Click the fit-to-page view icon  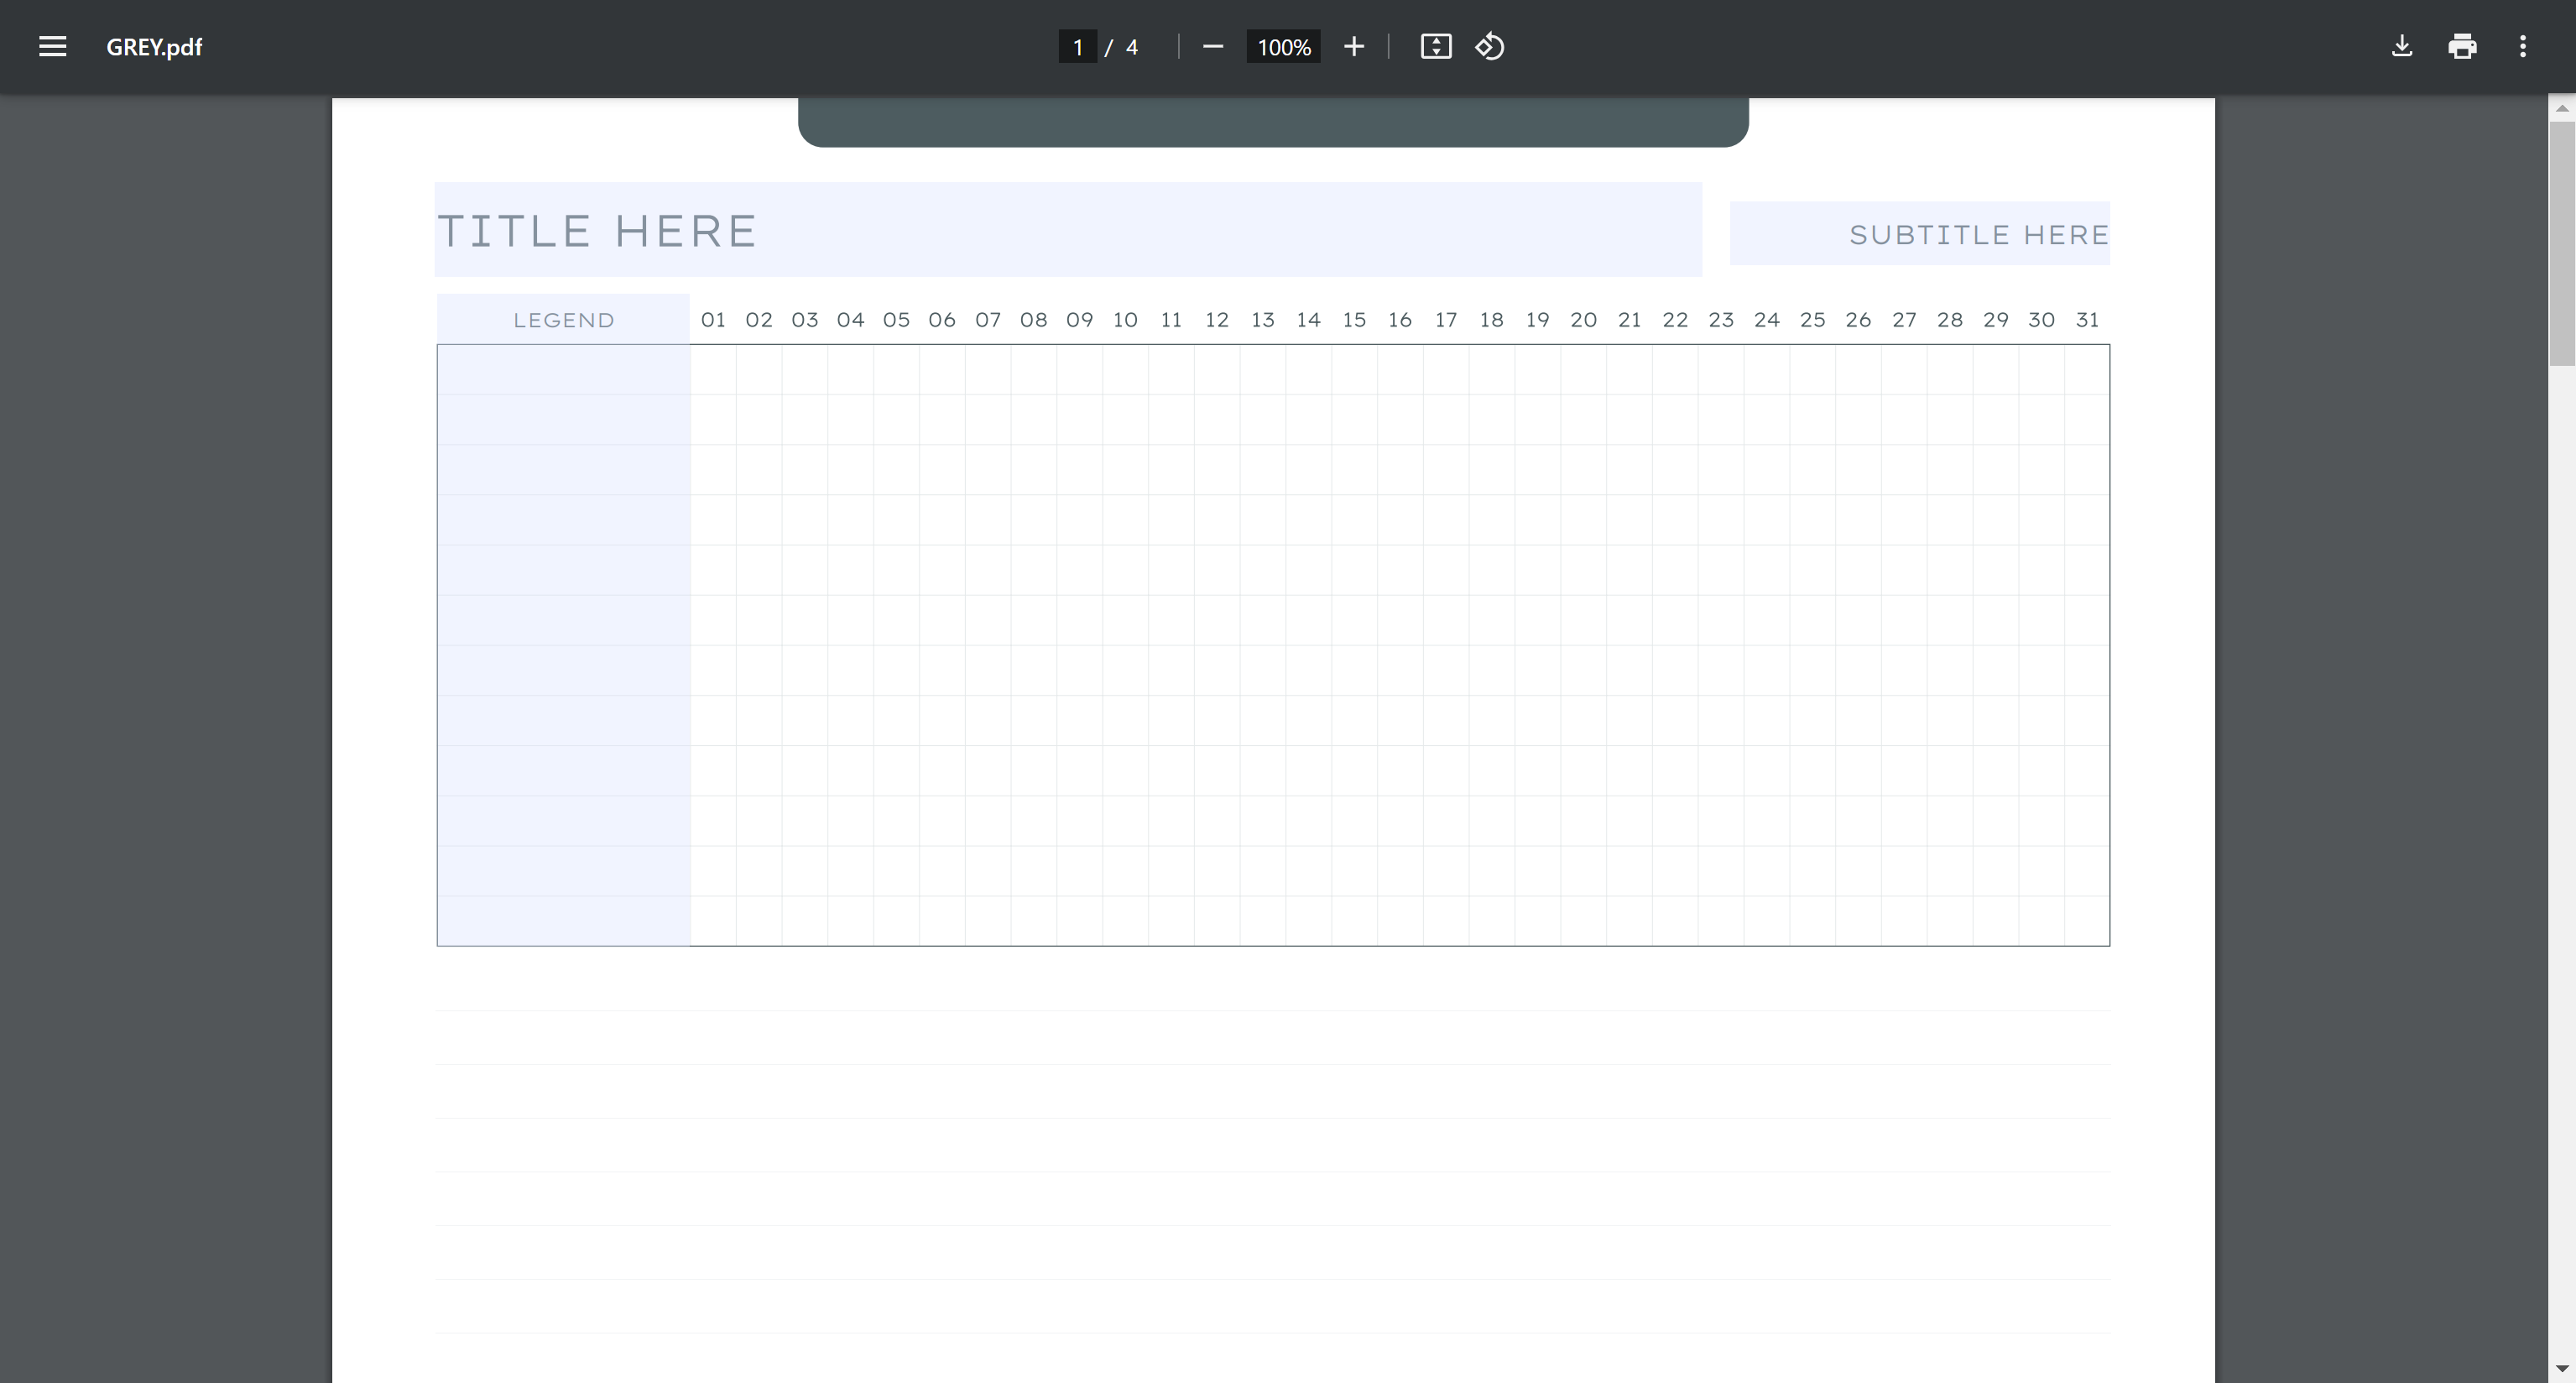click(x=1437, y=46)
